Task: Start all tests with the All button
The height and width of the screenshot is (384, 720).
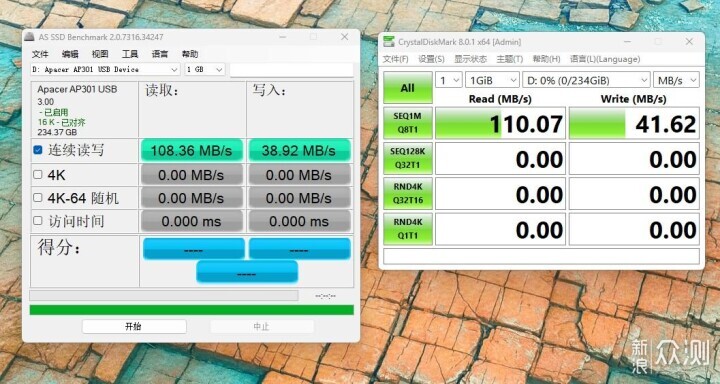Action: pos(408,88)
